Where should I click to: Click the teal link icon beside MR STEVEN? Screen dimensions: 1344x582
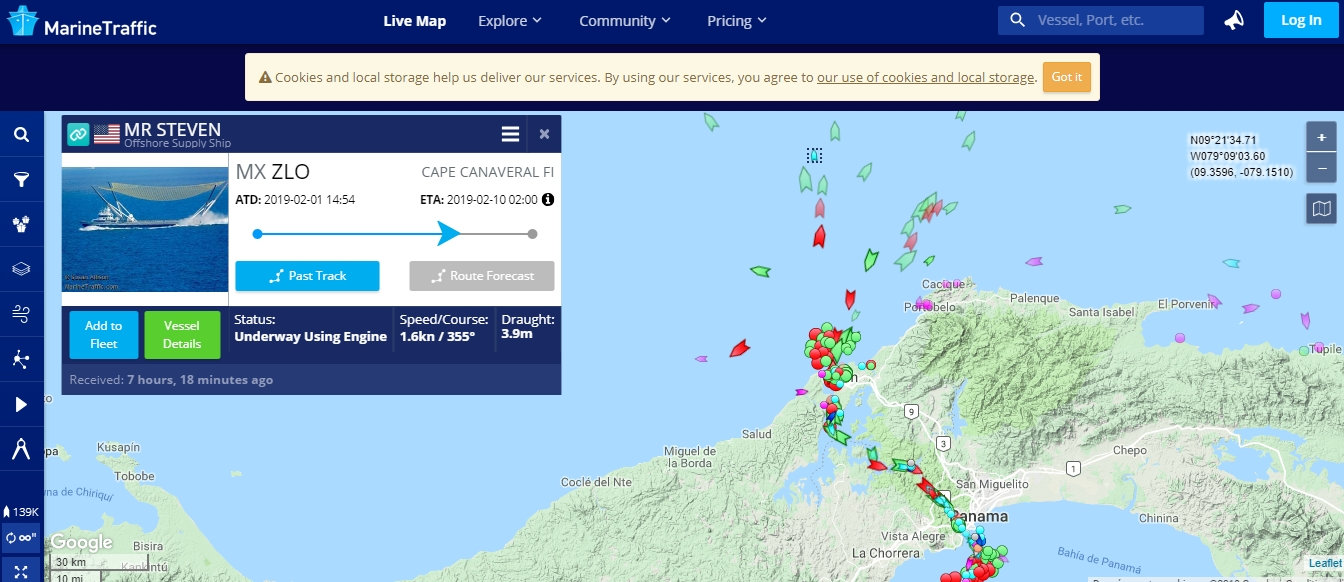pos(78,134)
